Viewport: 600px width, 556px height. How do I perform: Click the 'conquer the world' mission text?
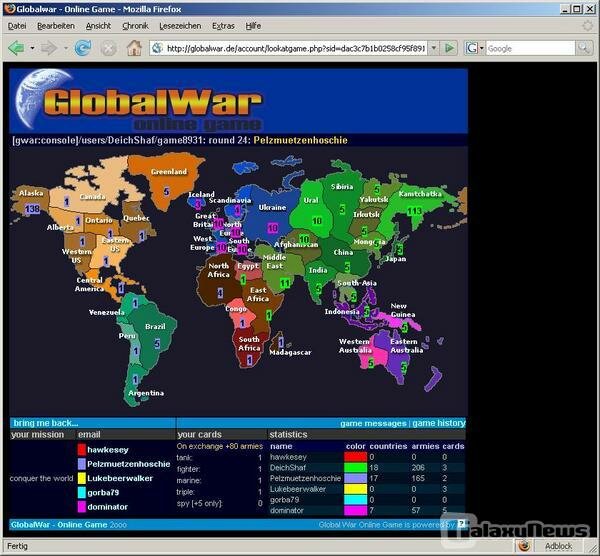point(41,478)
